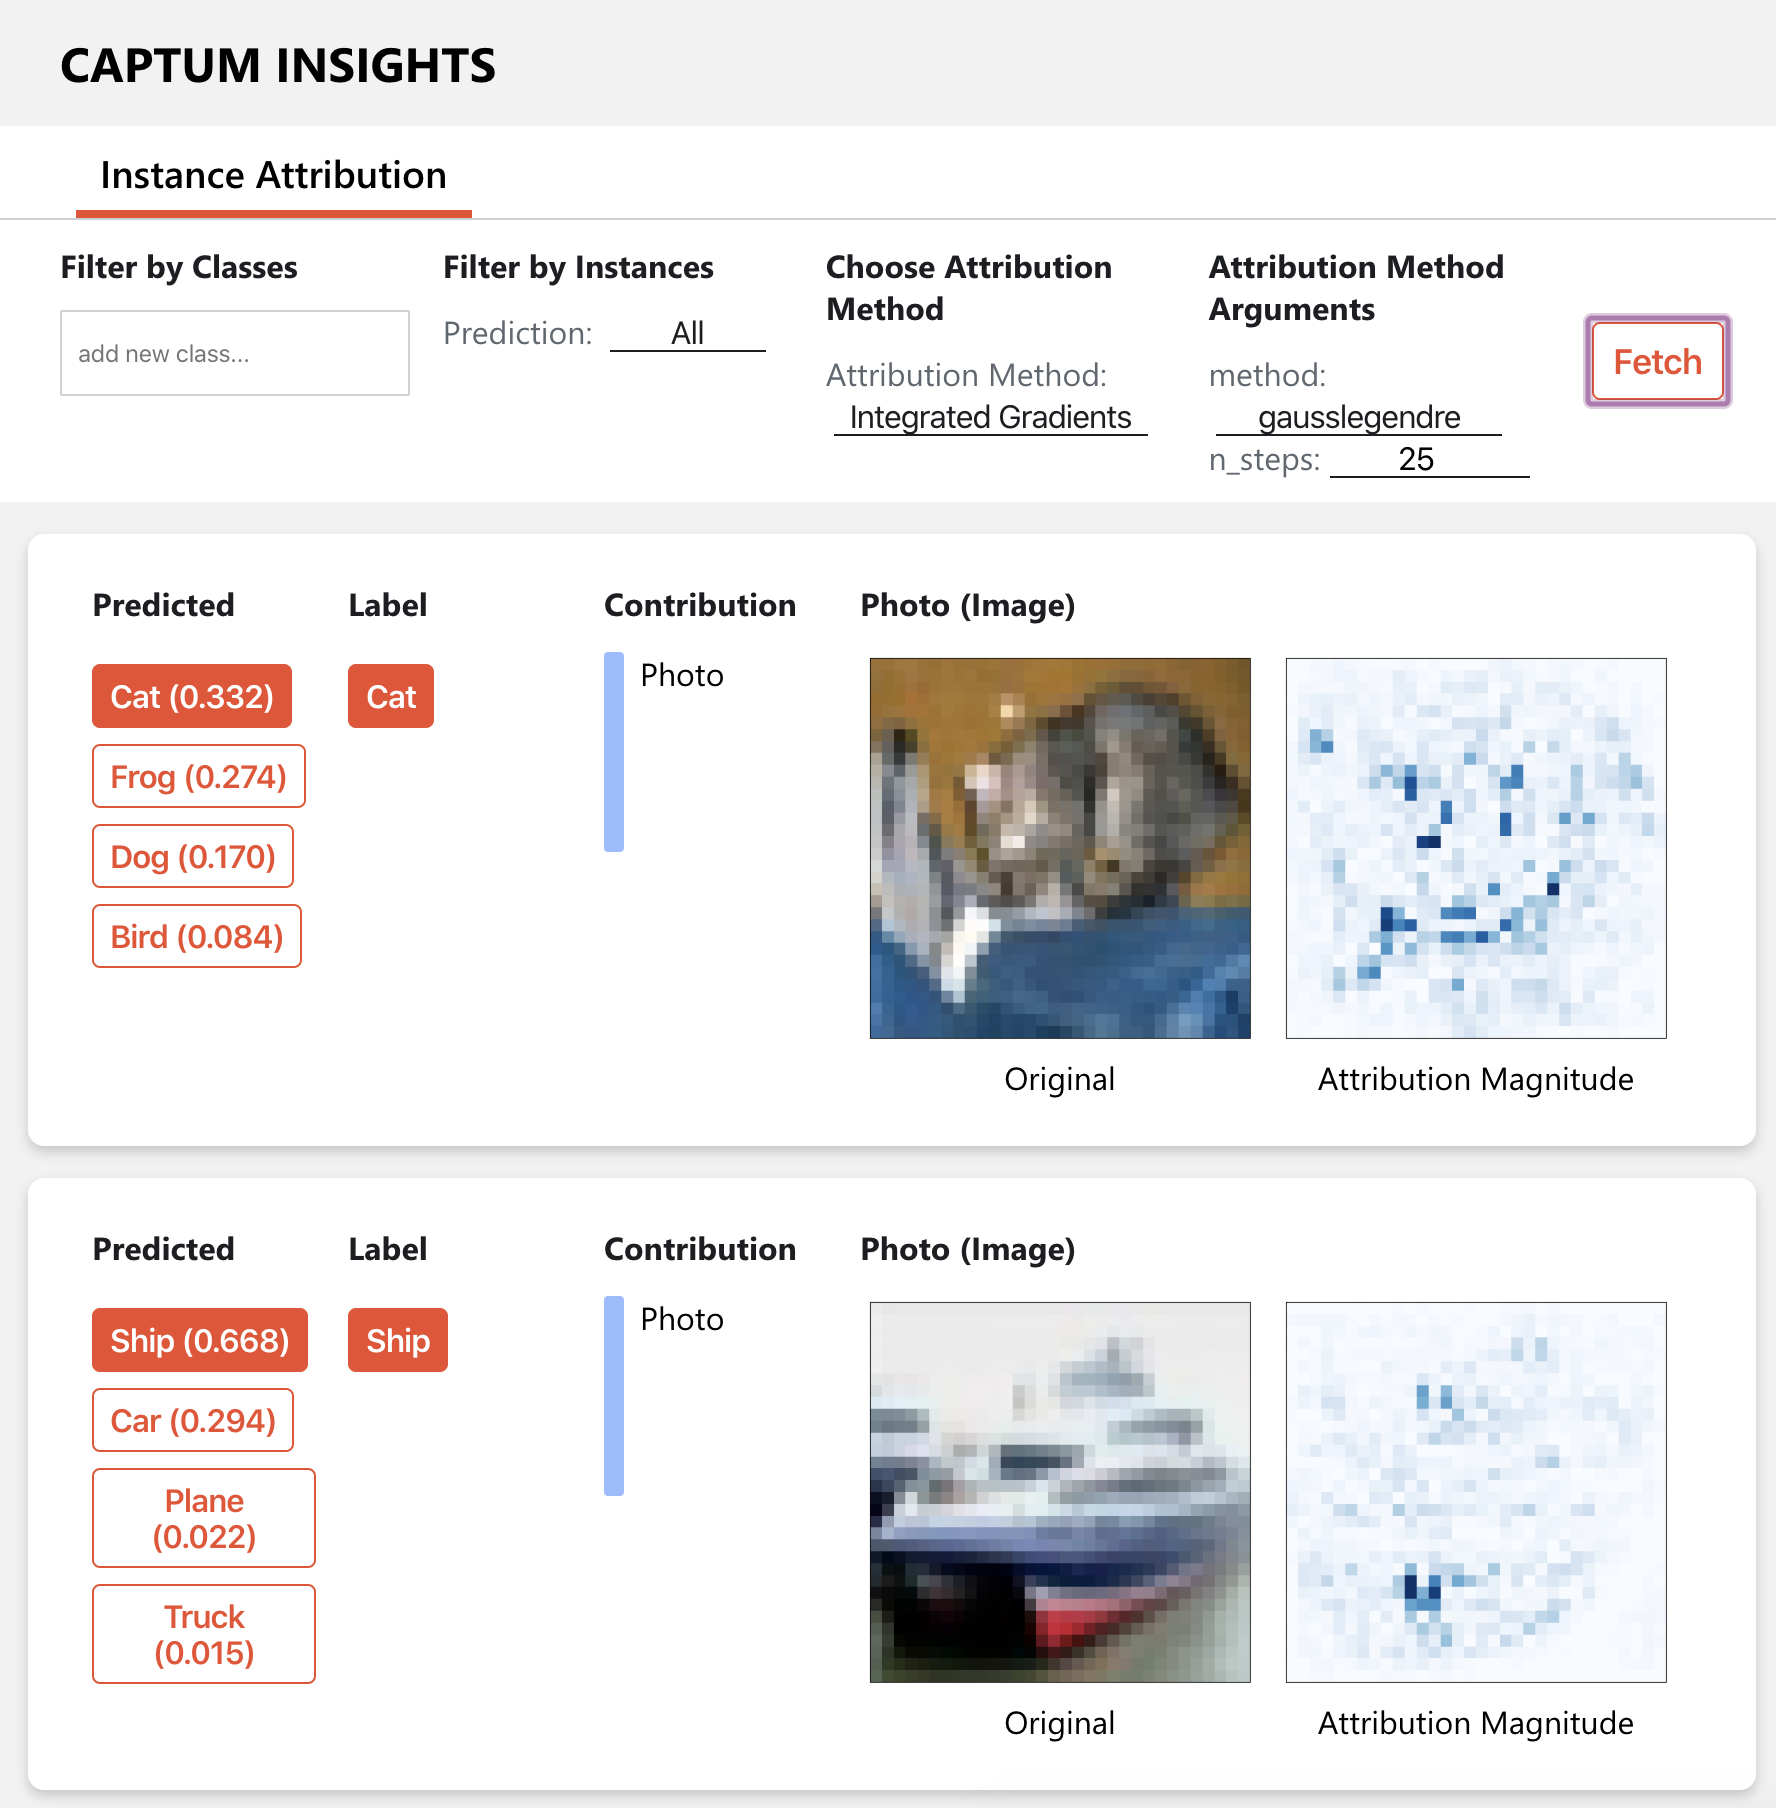1776x1808 pixels.
Task: Select the Plane (0.022) prediction
Action: (x=203, y=1518)
